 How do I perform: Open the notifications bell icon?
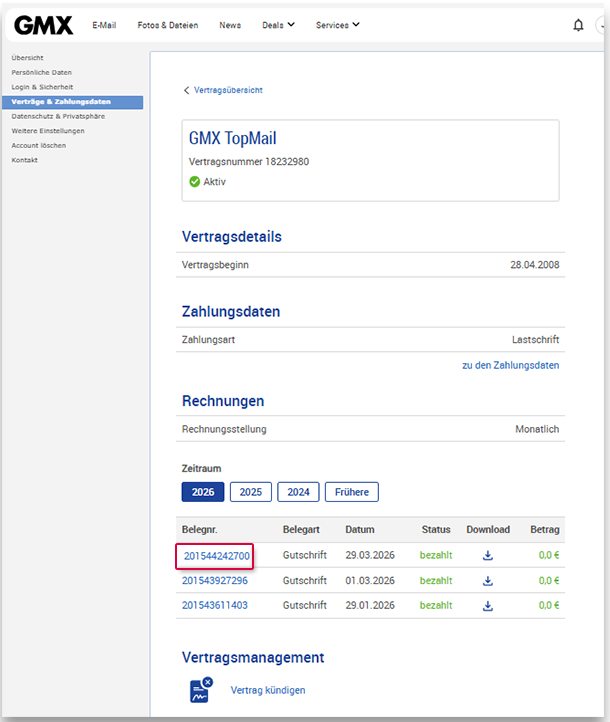click(x=578, y=25)
